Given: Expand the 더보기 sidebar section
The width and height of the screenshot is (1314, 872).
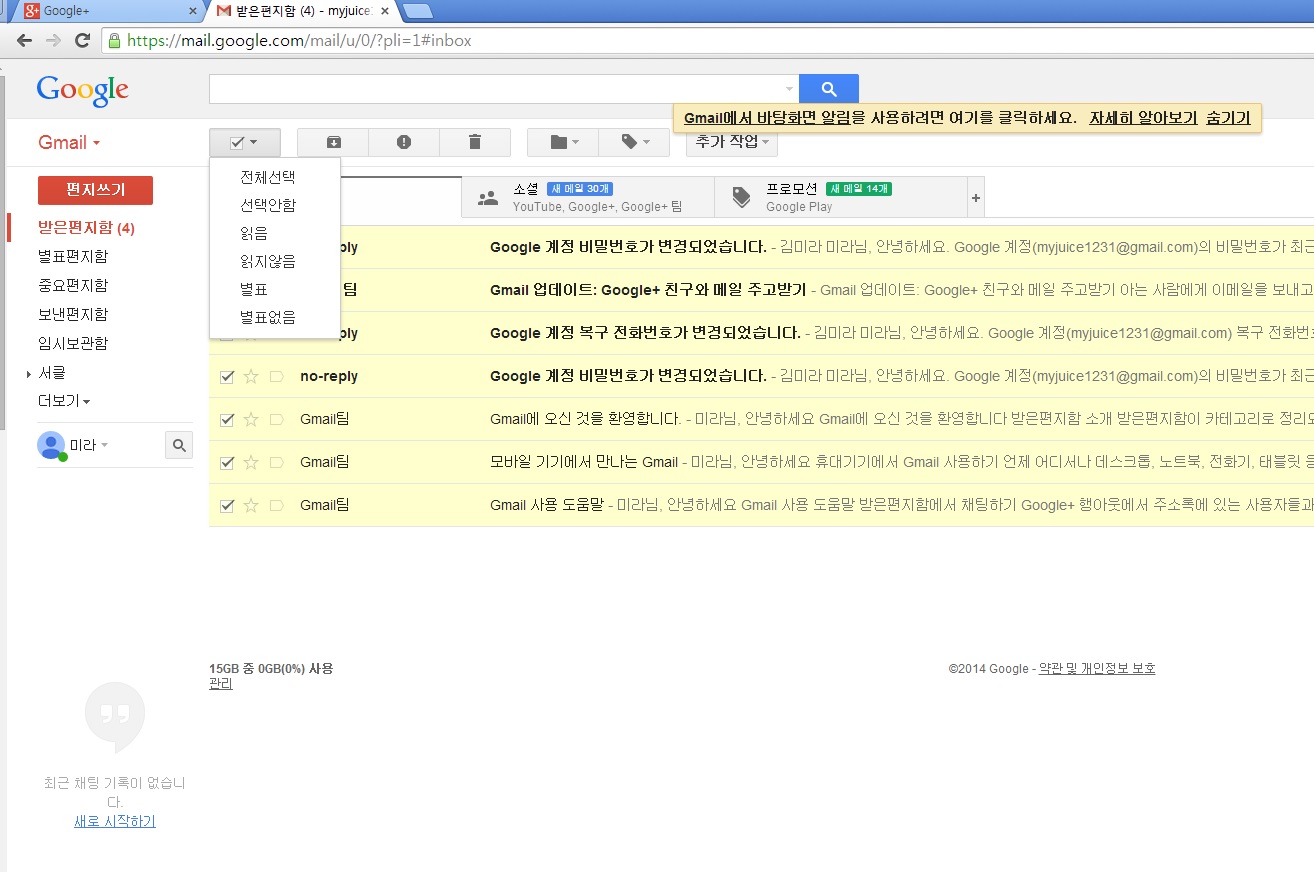Looking at the screenshot, I should pos(64,401).
